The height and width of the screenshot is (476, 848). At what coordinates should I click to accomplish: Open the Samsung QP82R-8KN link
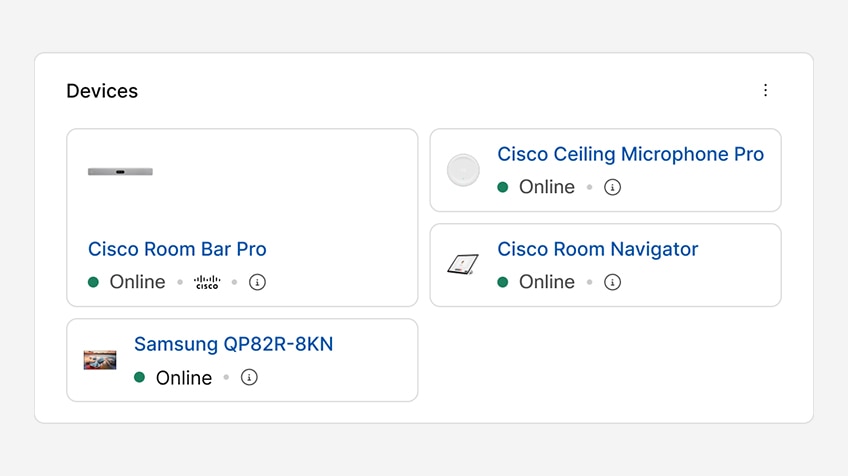click(234, 344)
